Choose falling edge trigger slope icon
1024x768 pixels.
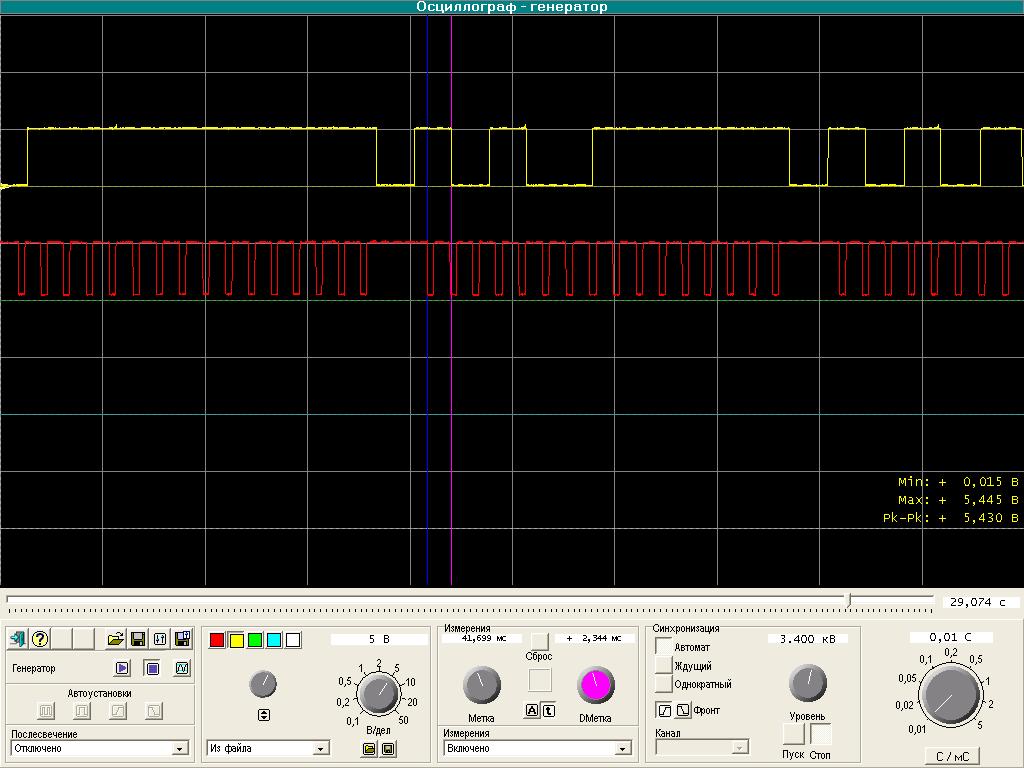coord(683,710)
